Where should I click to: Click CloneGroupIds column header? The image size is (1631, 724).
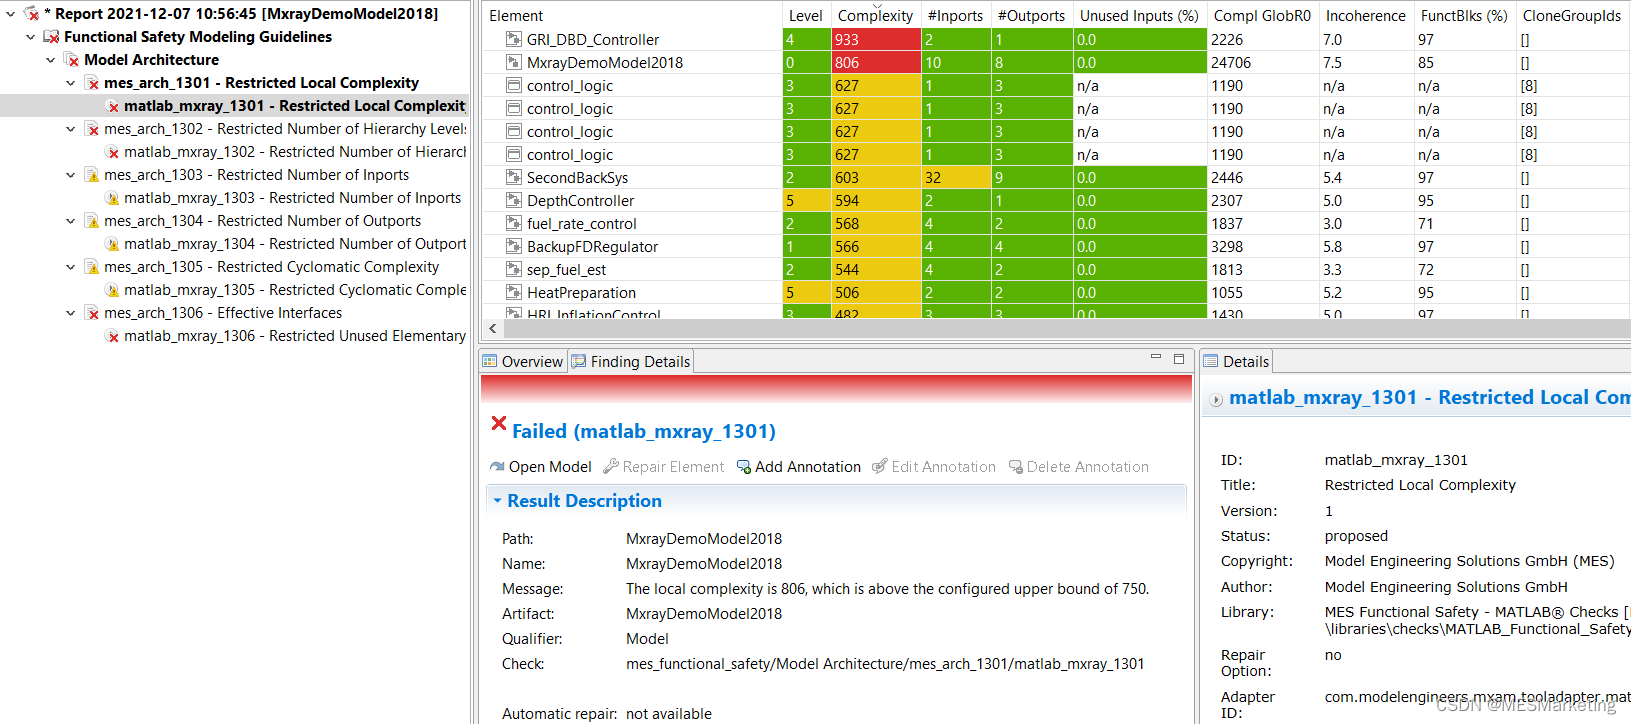pos(1572,16)
